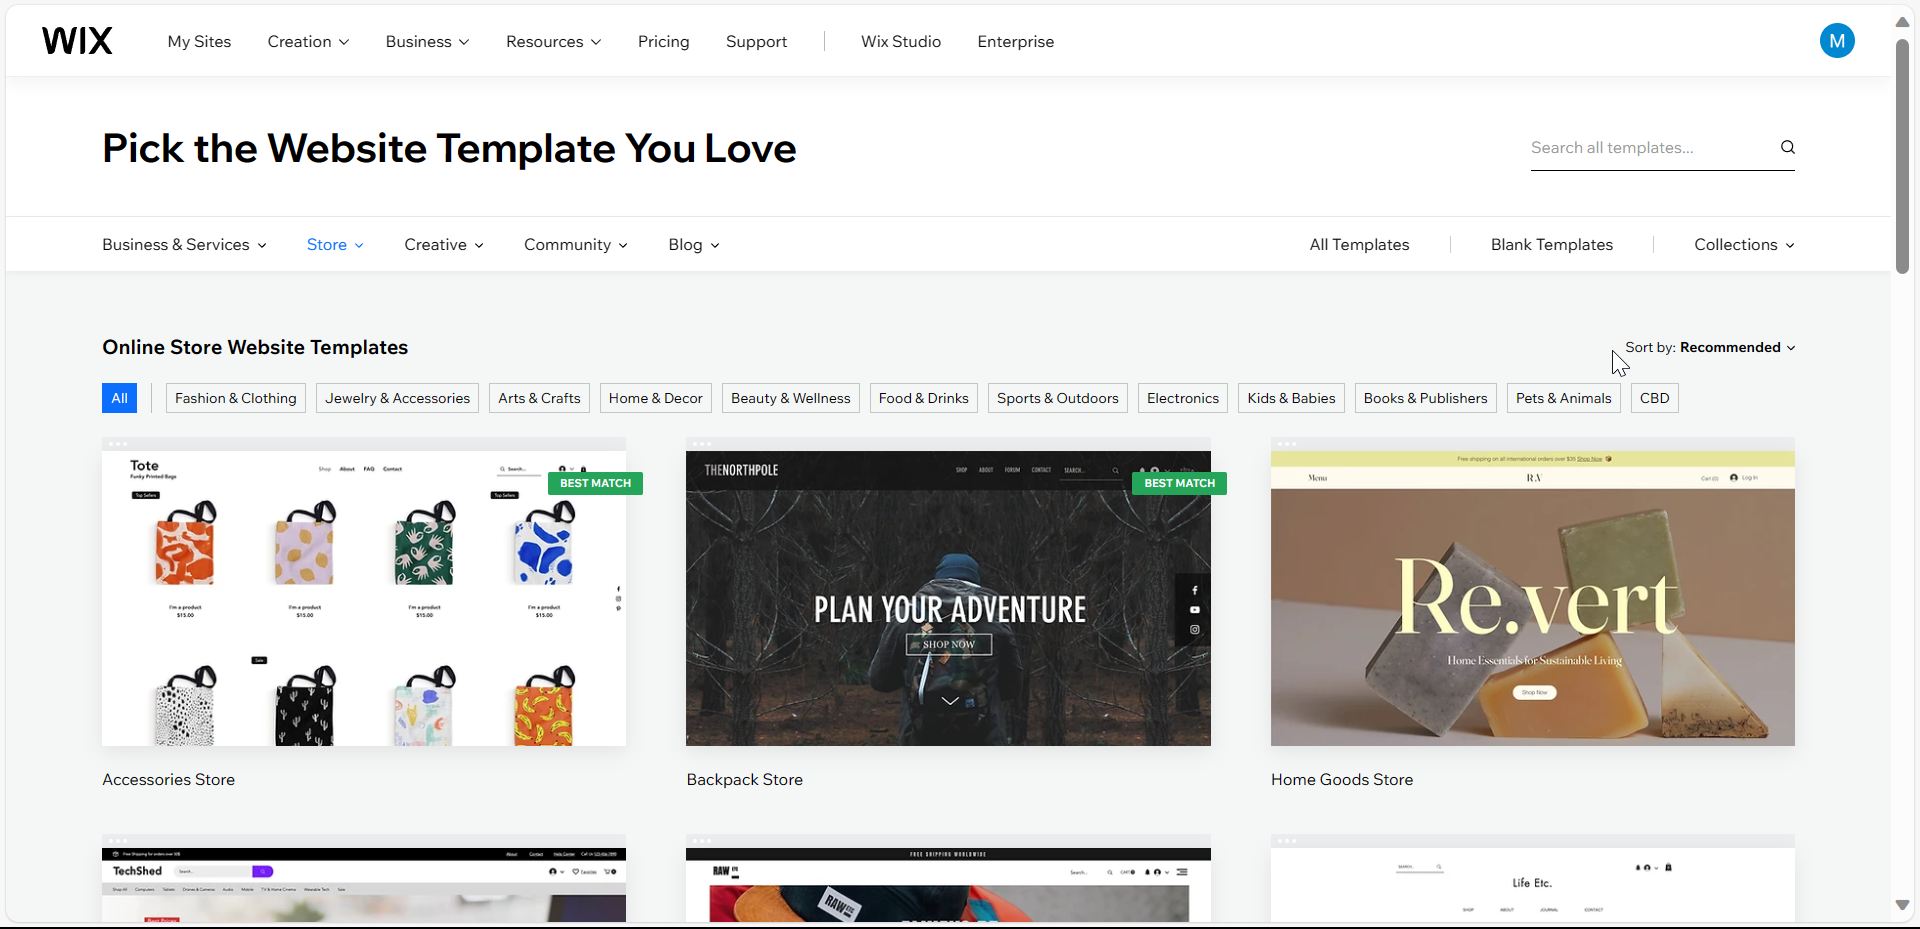Filter by Home & Decor

pos(656,398)
